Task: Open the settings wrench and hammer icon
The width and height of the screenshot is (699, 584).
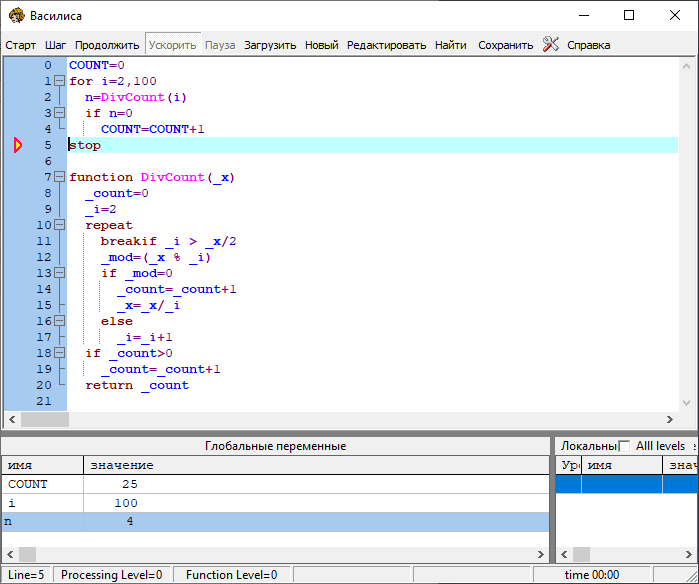Action: (550, 44)
